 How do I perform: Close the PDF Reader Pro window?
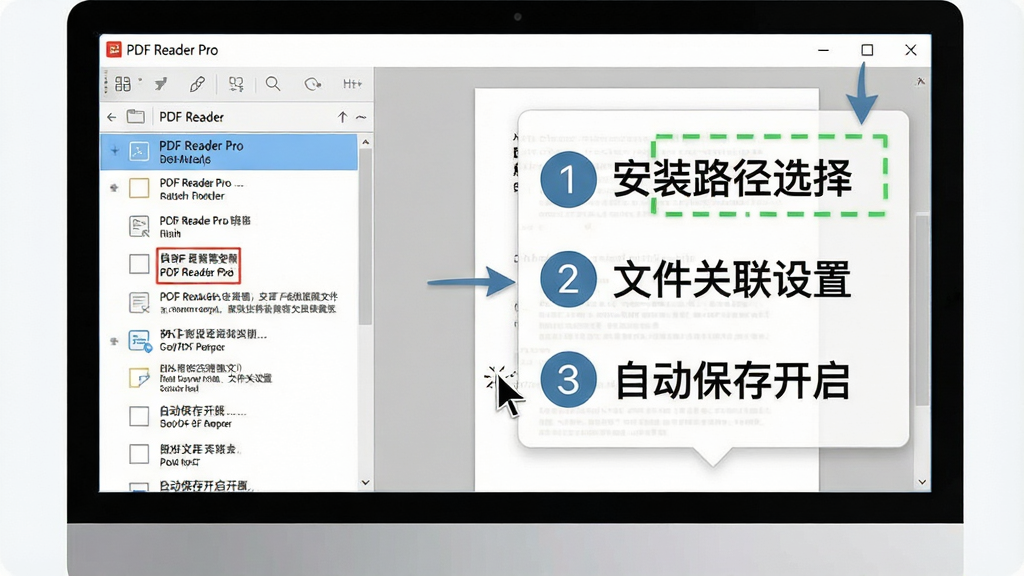click(911, 50)
